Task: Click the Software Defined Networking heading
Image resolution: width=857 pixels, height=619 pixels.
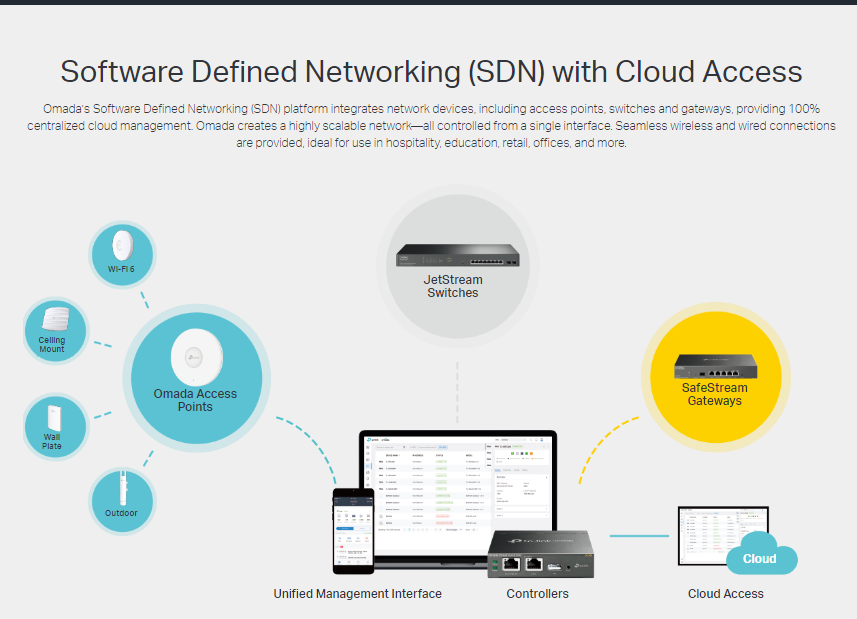Action: click(431, 72)
